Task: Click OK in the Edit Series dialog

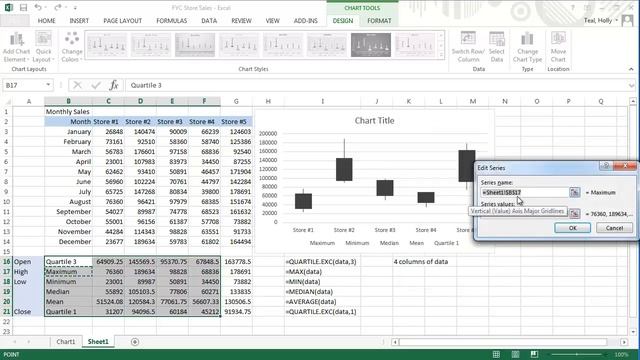Action: click(572, 228)
